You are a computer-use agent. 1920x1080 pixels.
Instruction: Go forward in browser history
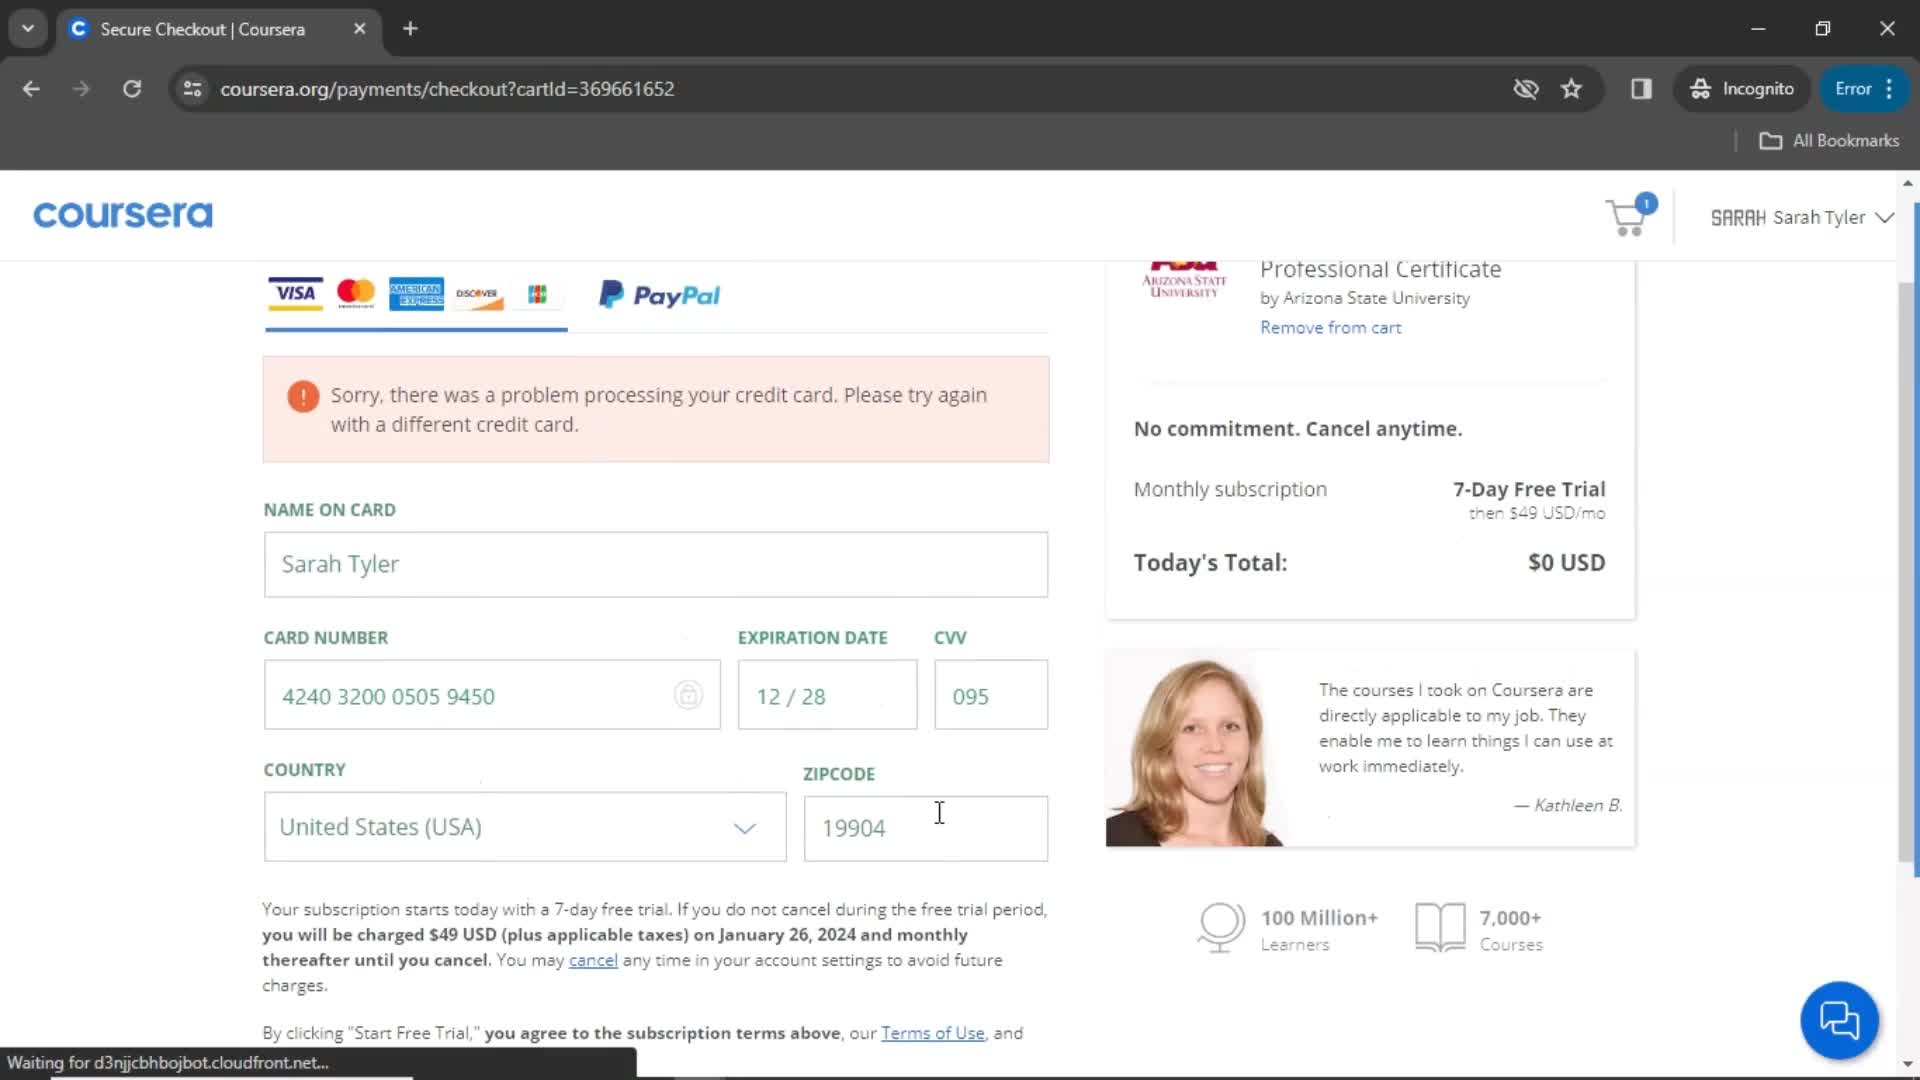(x=81, y=89)
